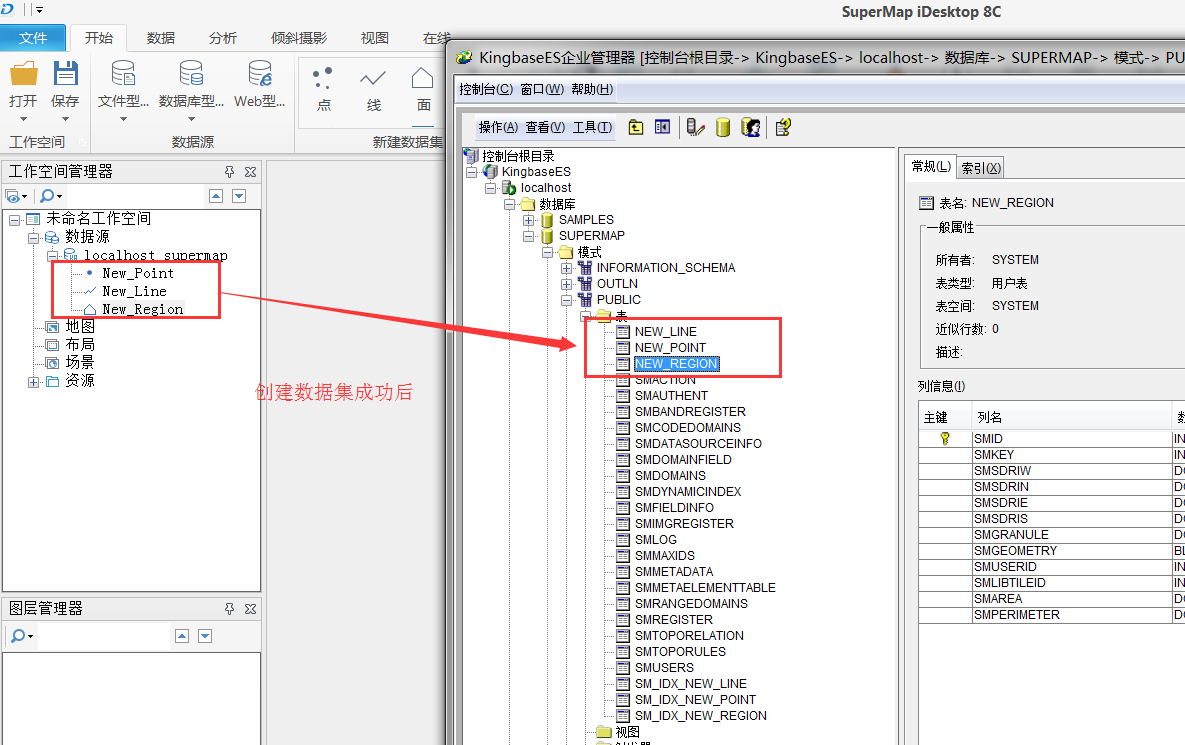Expand the 资源 tree node
Viewport: 1185px width, 745px height.
pyautogui.click(x=33, y=382)
